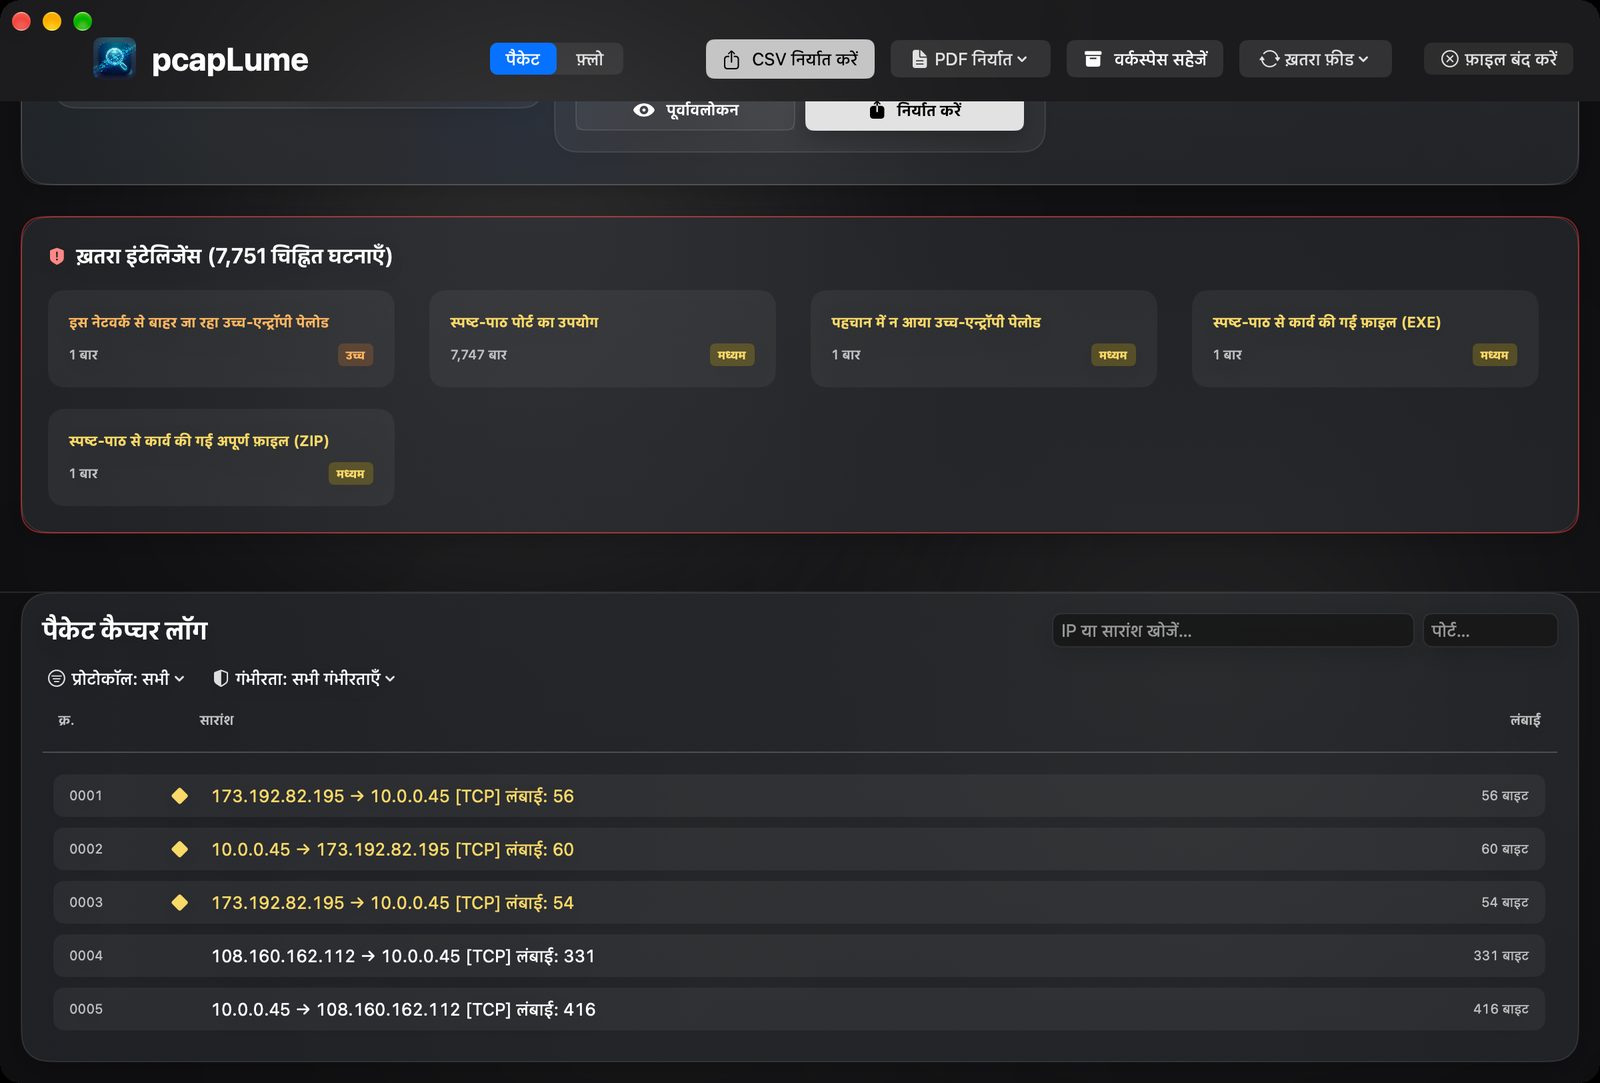Select packet 0004 from 108.160.162.112

click(799, 956)
